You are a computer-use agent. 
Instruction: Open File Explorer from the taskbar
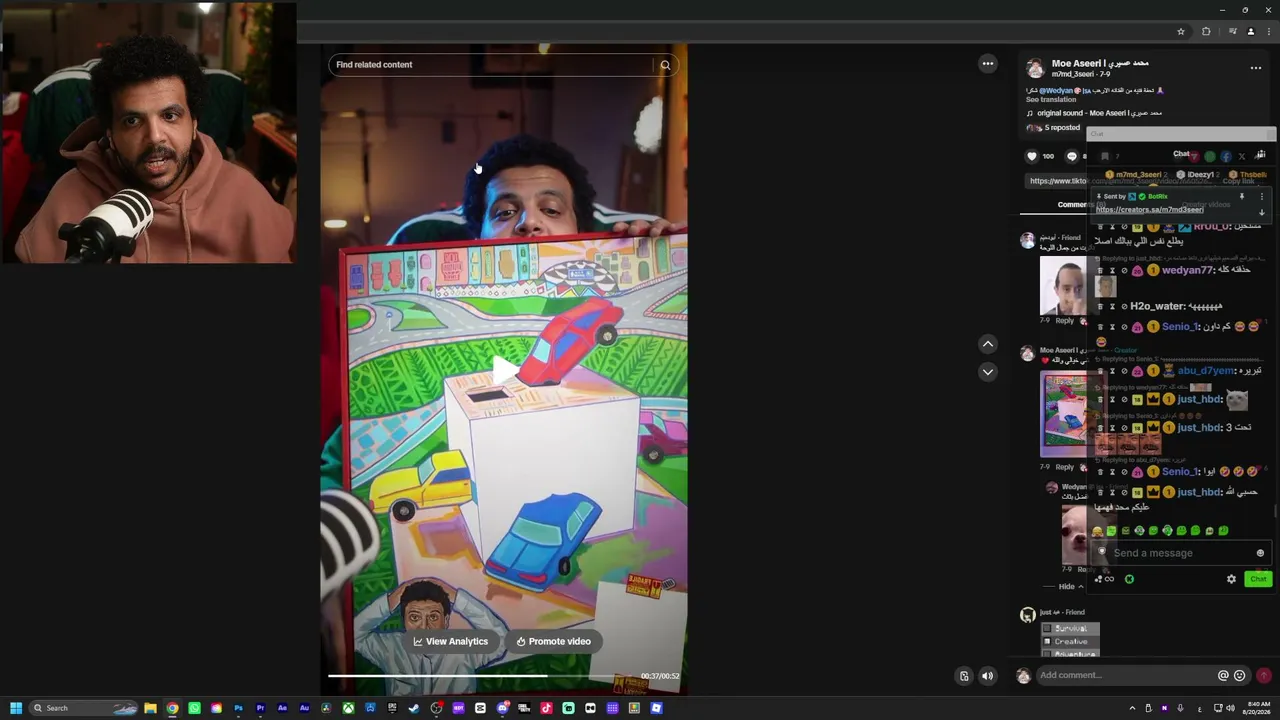coord(150,708)
